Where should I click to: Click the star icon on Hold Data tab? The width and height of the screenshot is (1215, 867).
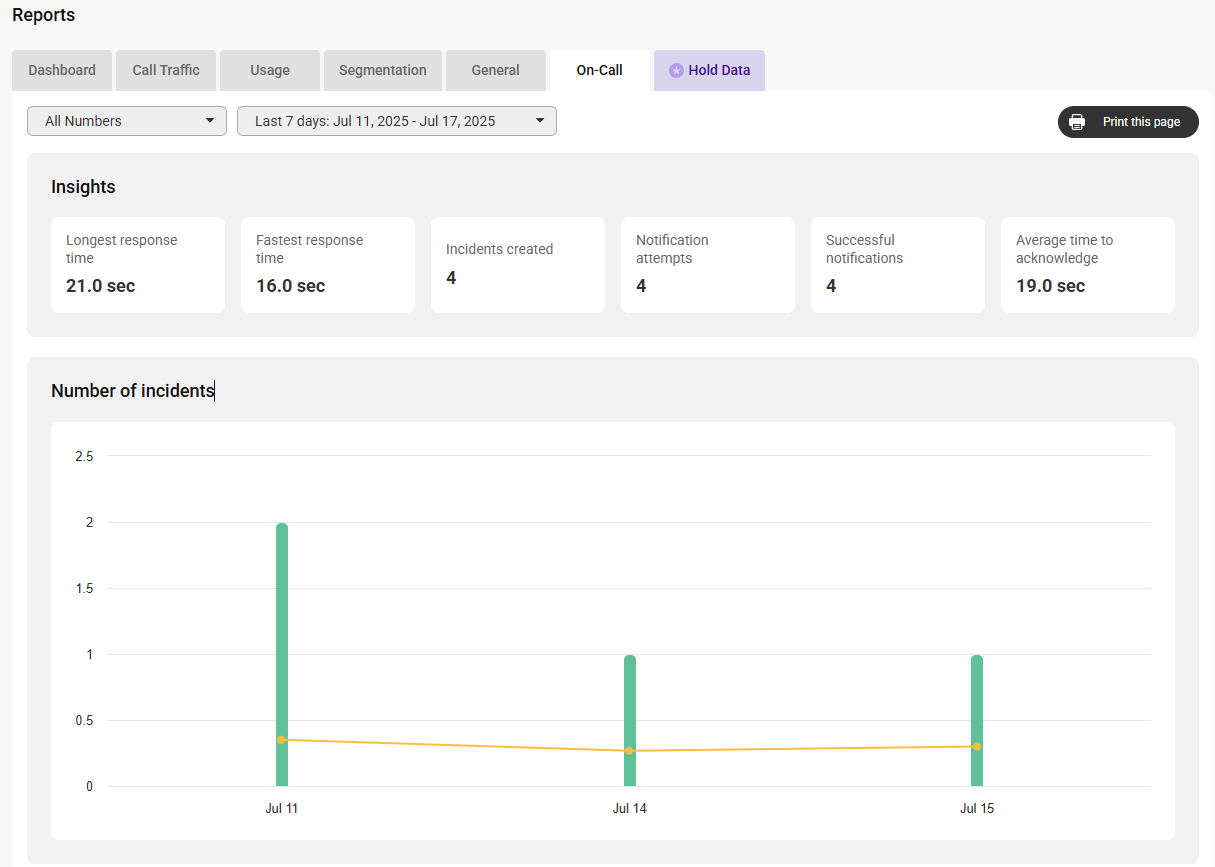point(676,71)
